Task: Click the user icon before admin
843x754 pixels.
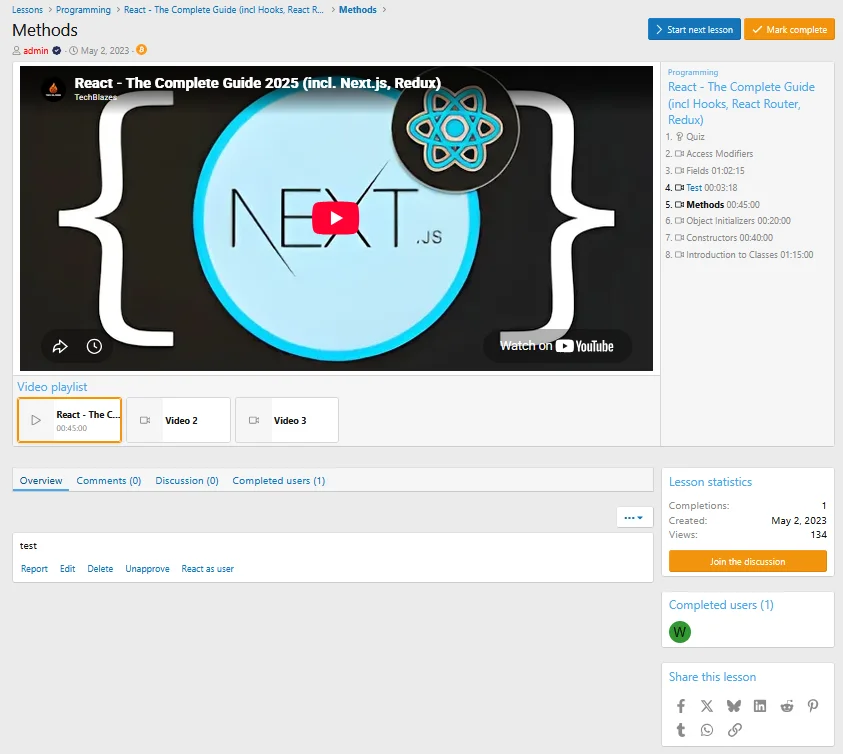Action: pyautogui.click(x=17, y=51)
